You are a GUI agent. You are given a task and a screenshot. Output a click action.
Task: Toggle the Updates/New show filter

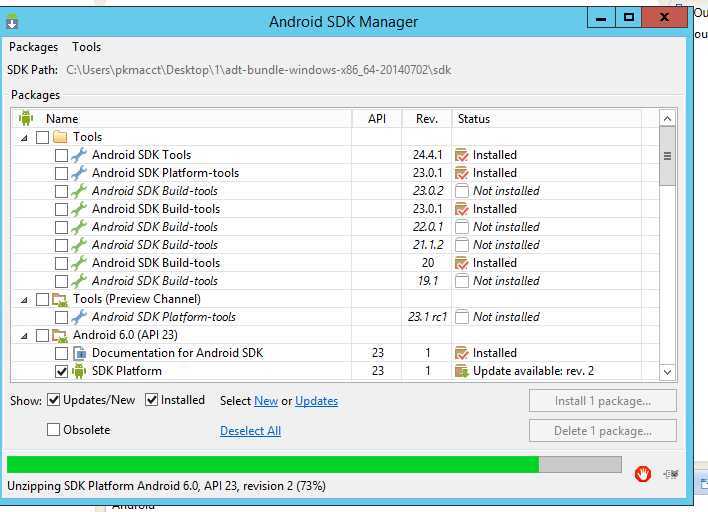(x=53, y=400)
